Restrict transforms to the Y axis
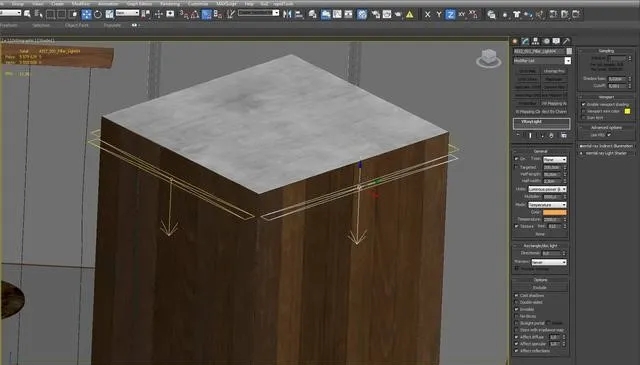Viewport: 640px width, 365px height. (x=439, y=15)
